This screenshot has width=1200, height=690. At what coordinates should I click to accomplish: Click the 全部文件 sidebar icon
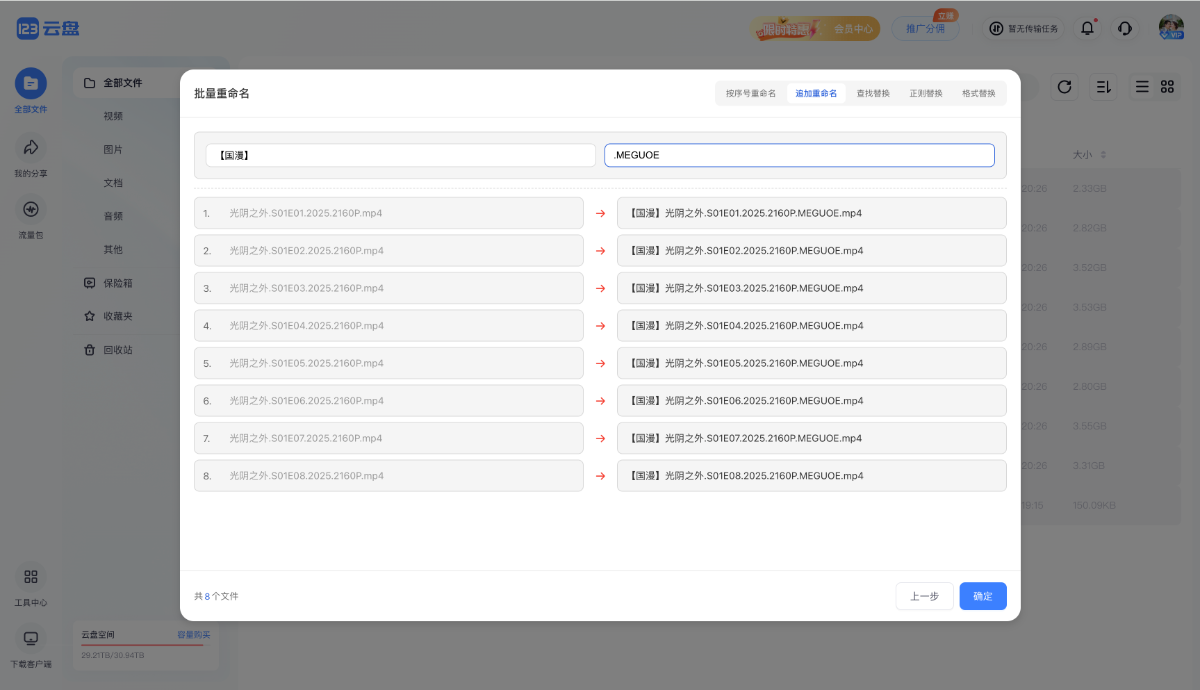click(x=31, y=84)
